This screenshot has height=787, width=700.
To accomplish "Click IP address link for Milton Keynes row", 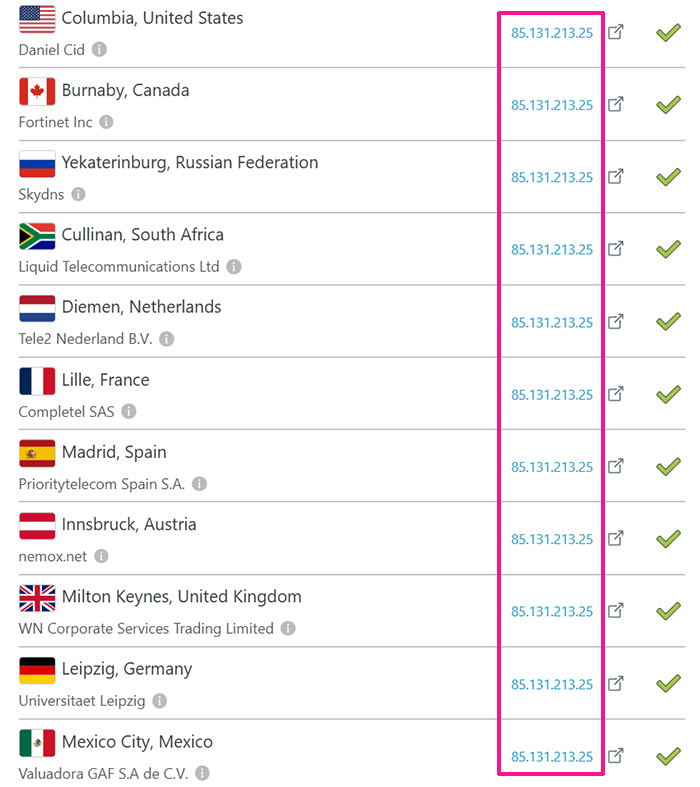I will 552,612.
